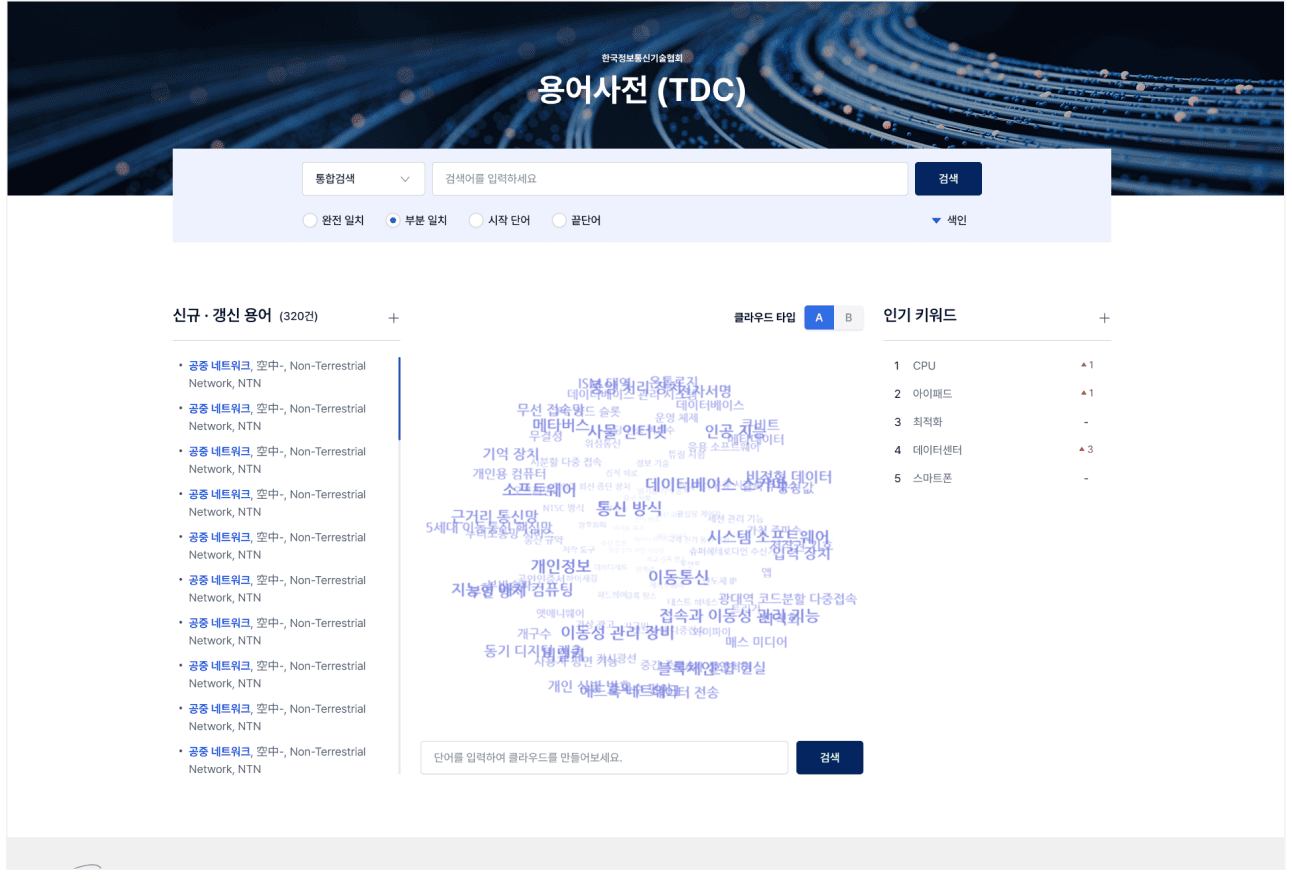Focus the word cloud keyword input box
Viewport: 1292px width, 882px height.
(604, 758)
